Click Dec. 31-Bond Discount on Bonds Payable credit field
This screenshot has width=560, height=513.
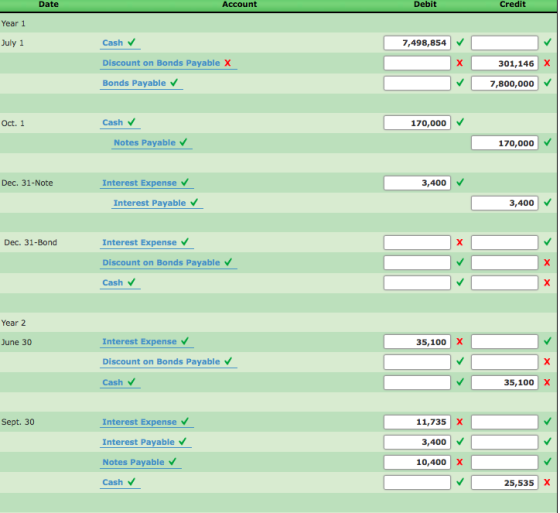click(505, 263)
